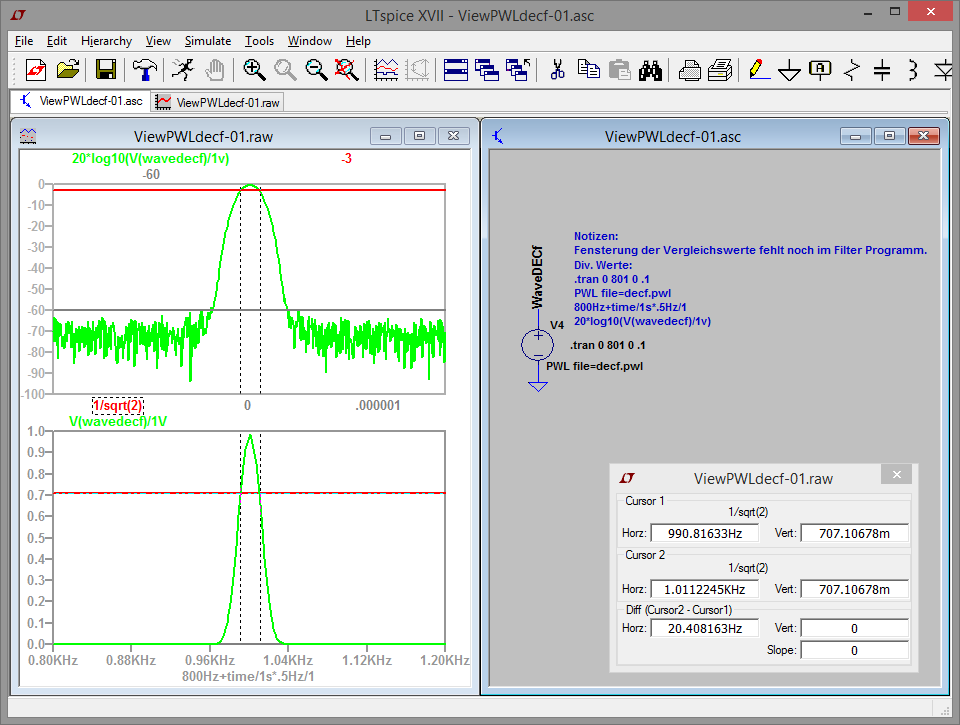The height and width of the screenshot is (725, 960).
Task: Select the Ground symbol tool
Action: click(x=789, y=70)
